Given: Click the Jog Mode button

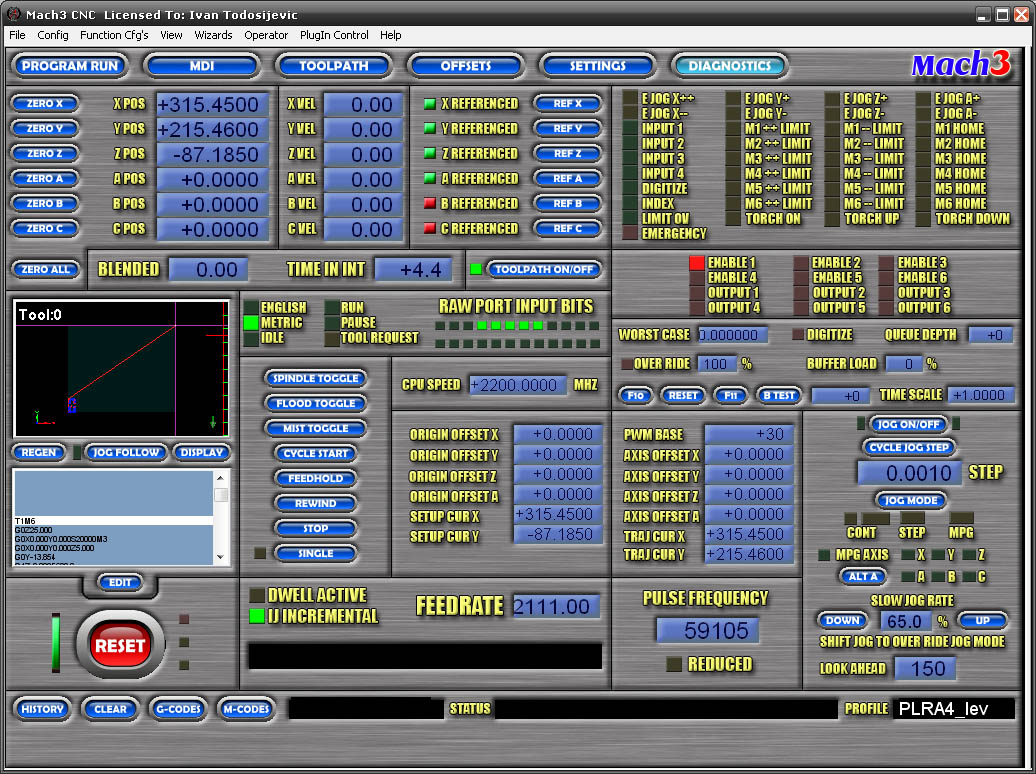Looking at the screenshot, I should tap(911, 500).
